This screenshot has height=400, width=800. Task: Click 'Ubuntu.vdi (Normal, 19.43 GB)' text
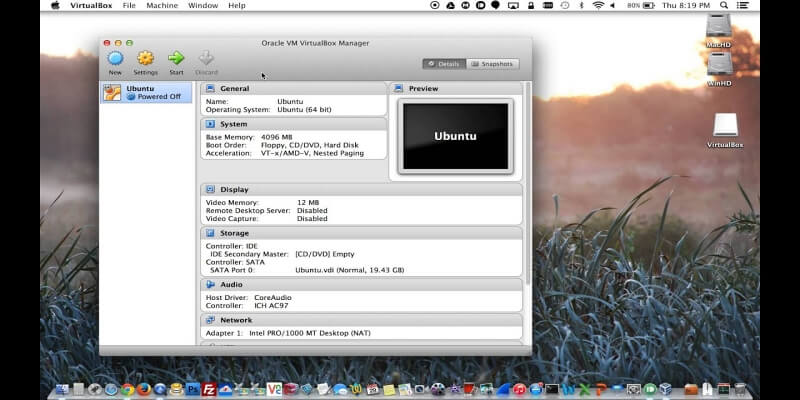tap(349, 270)
